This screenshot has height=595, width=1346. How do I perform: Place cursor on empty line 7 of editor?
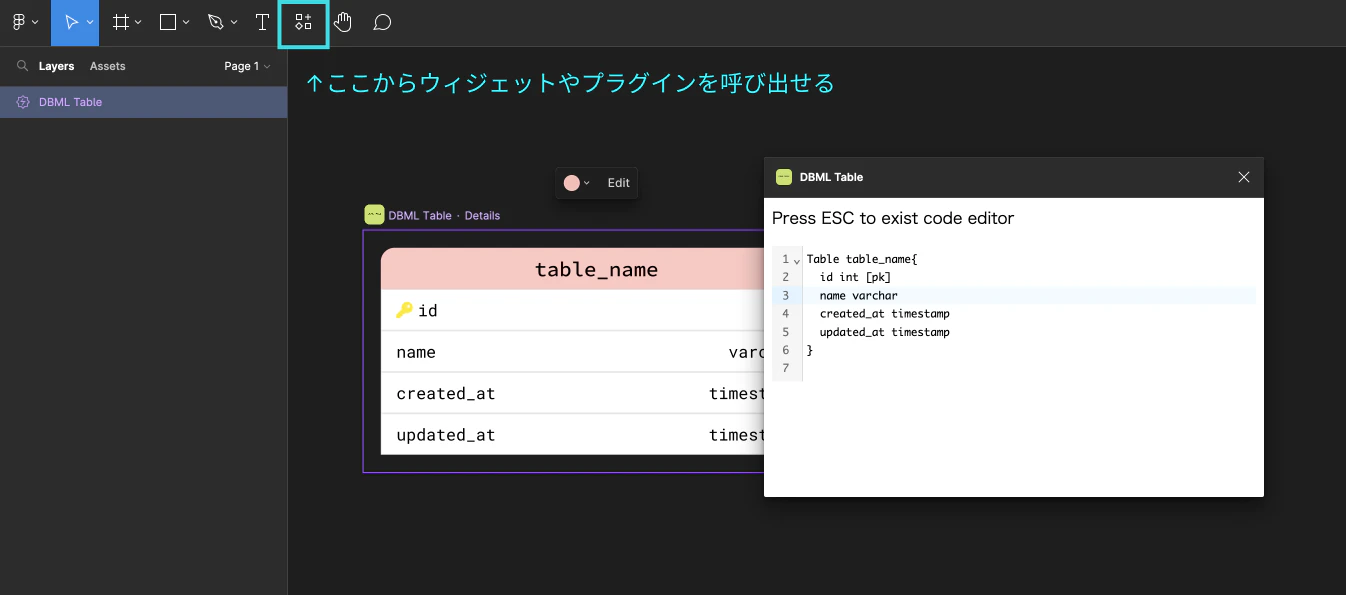tap(1030, 368)
